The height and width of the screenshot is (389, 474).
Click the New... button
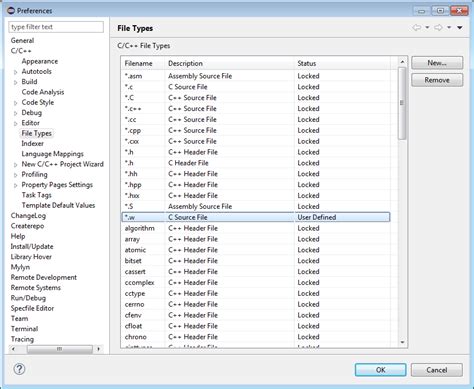click(437, 63)
